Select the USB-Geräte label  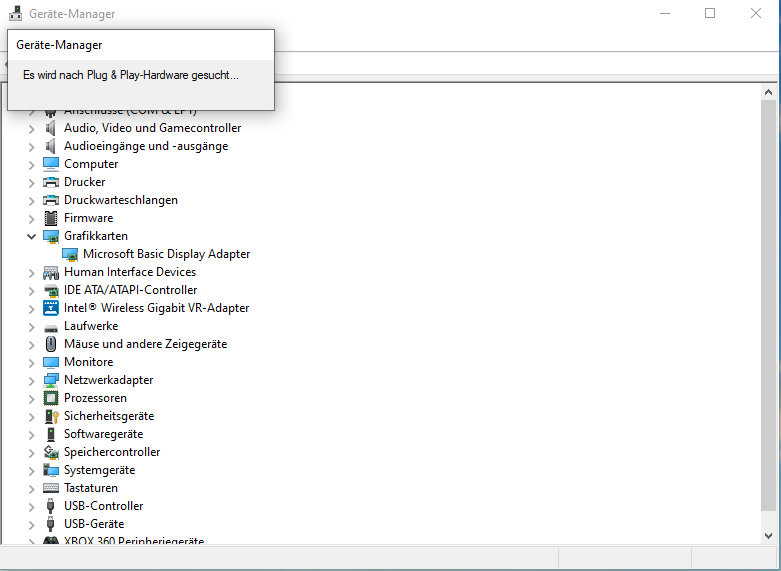(x=94, y=524)
